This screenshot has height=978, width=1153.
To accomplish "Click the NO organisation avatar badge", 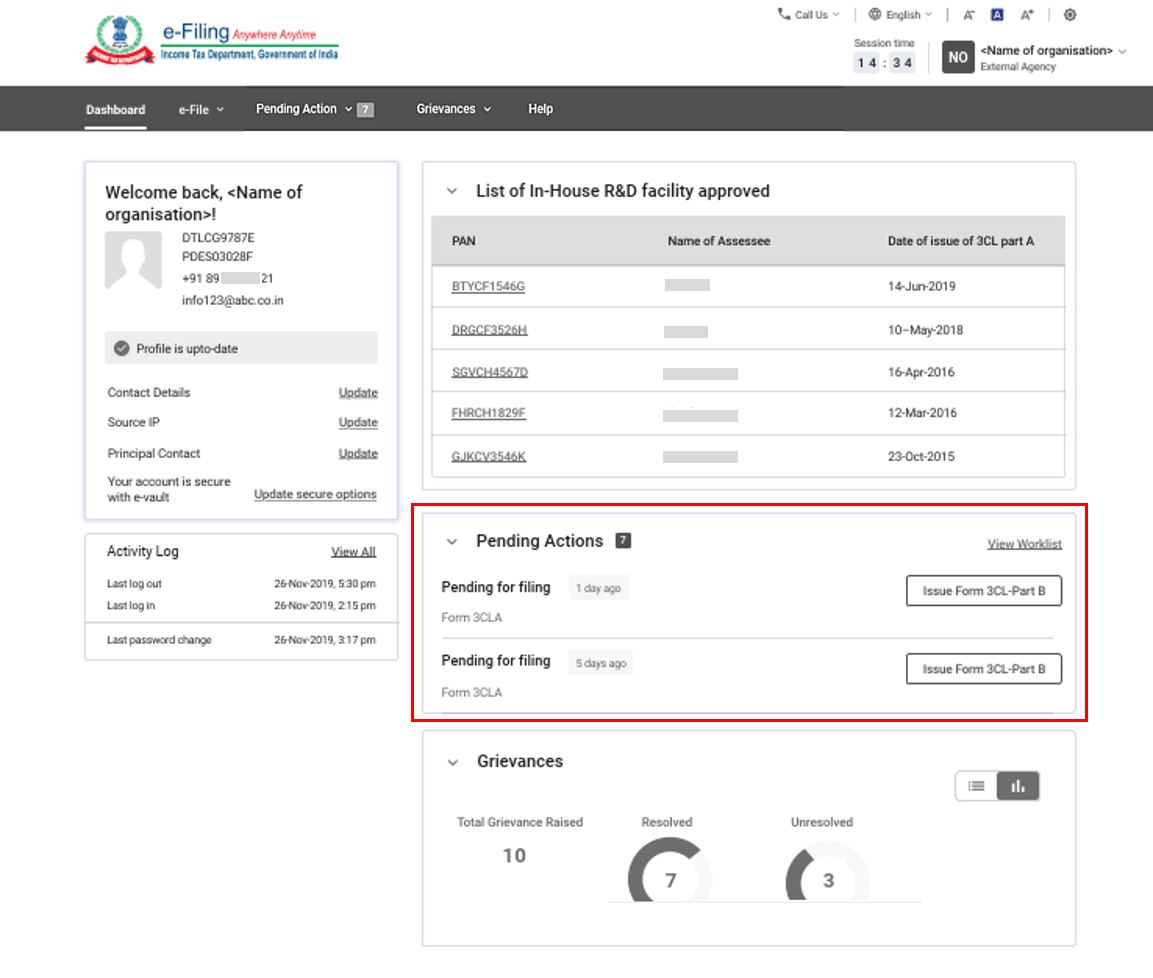I will click(x=957, y=57).
